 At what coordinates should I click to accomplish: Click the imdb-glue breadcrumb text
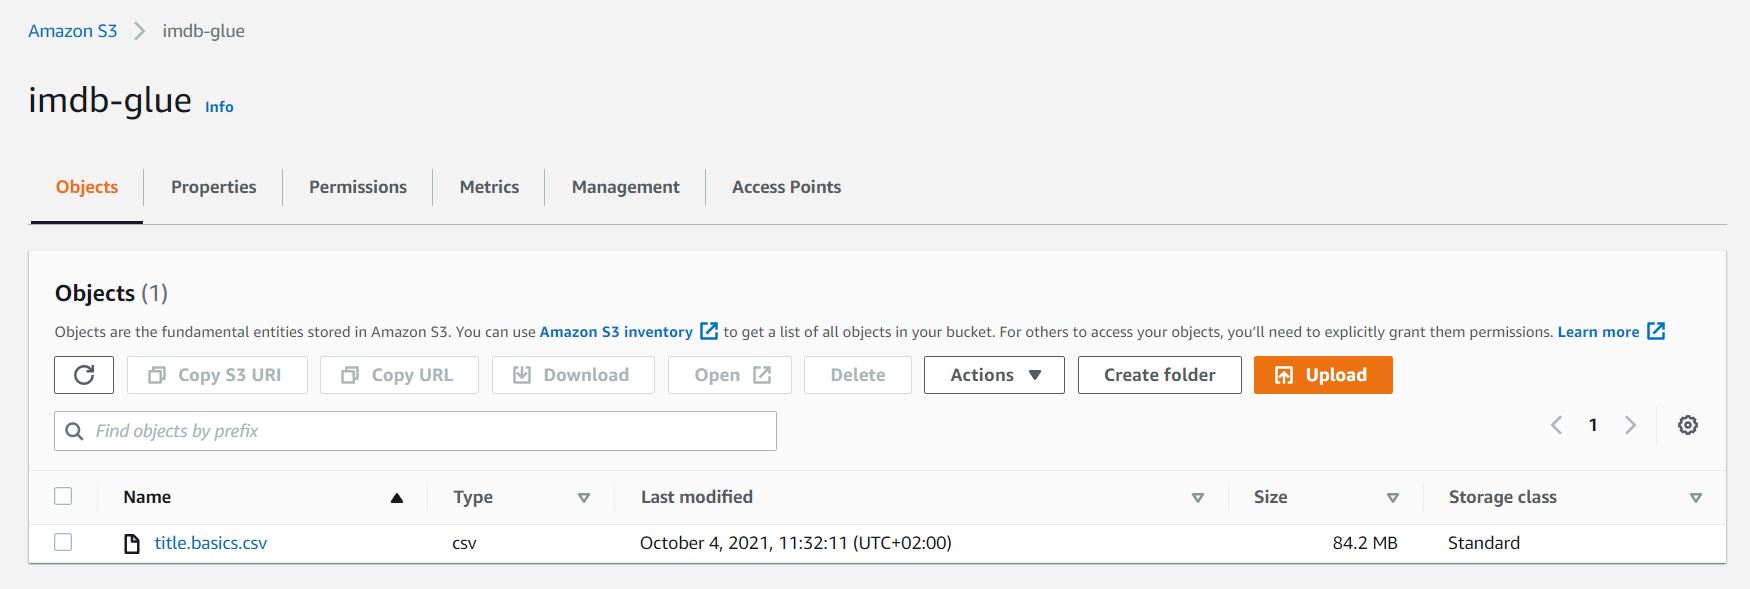[204, 31]
